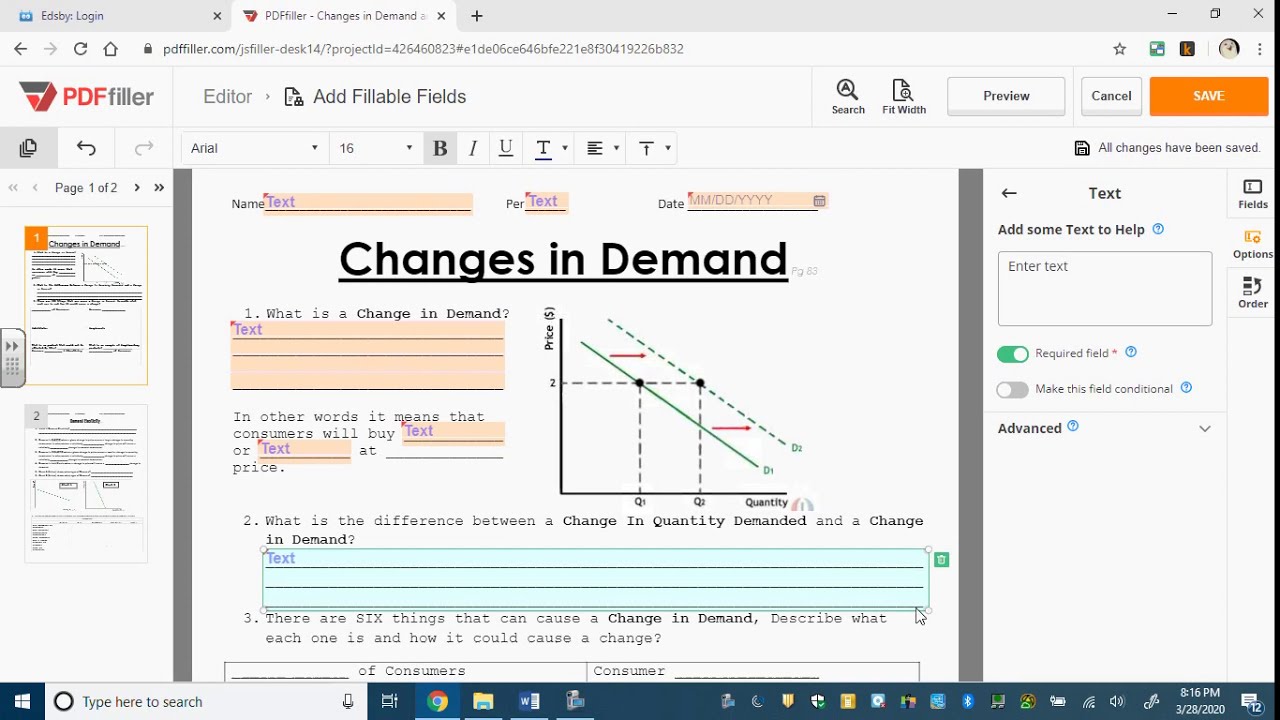Toggle underline formatting
The height and width of the screenshot is (720, 1280).
pyautogui.click(x=506, y=148)
